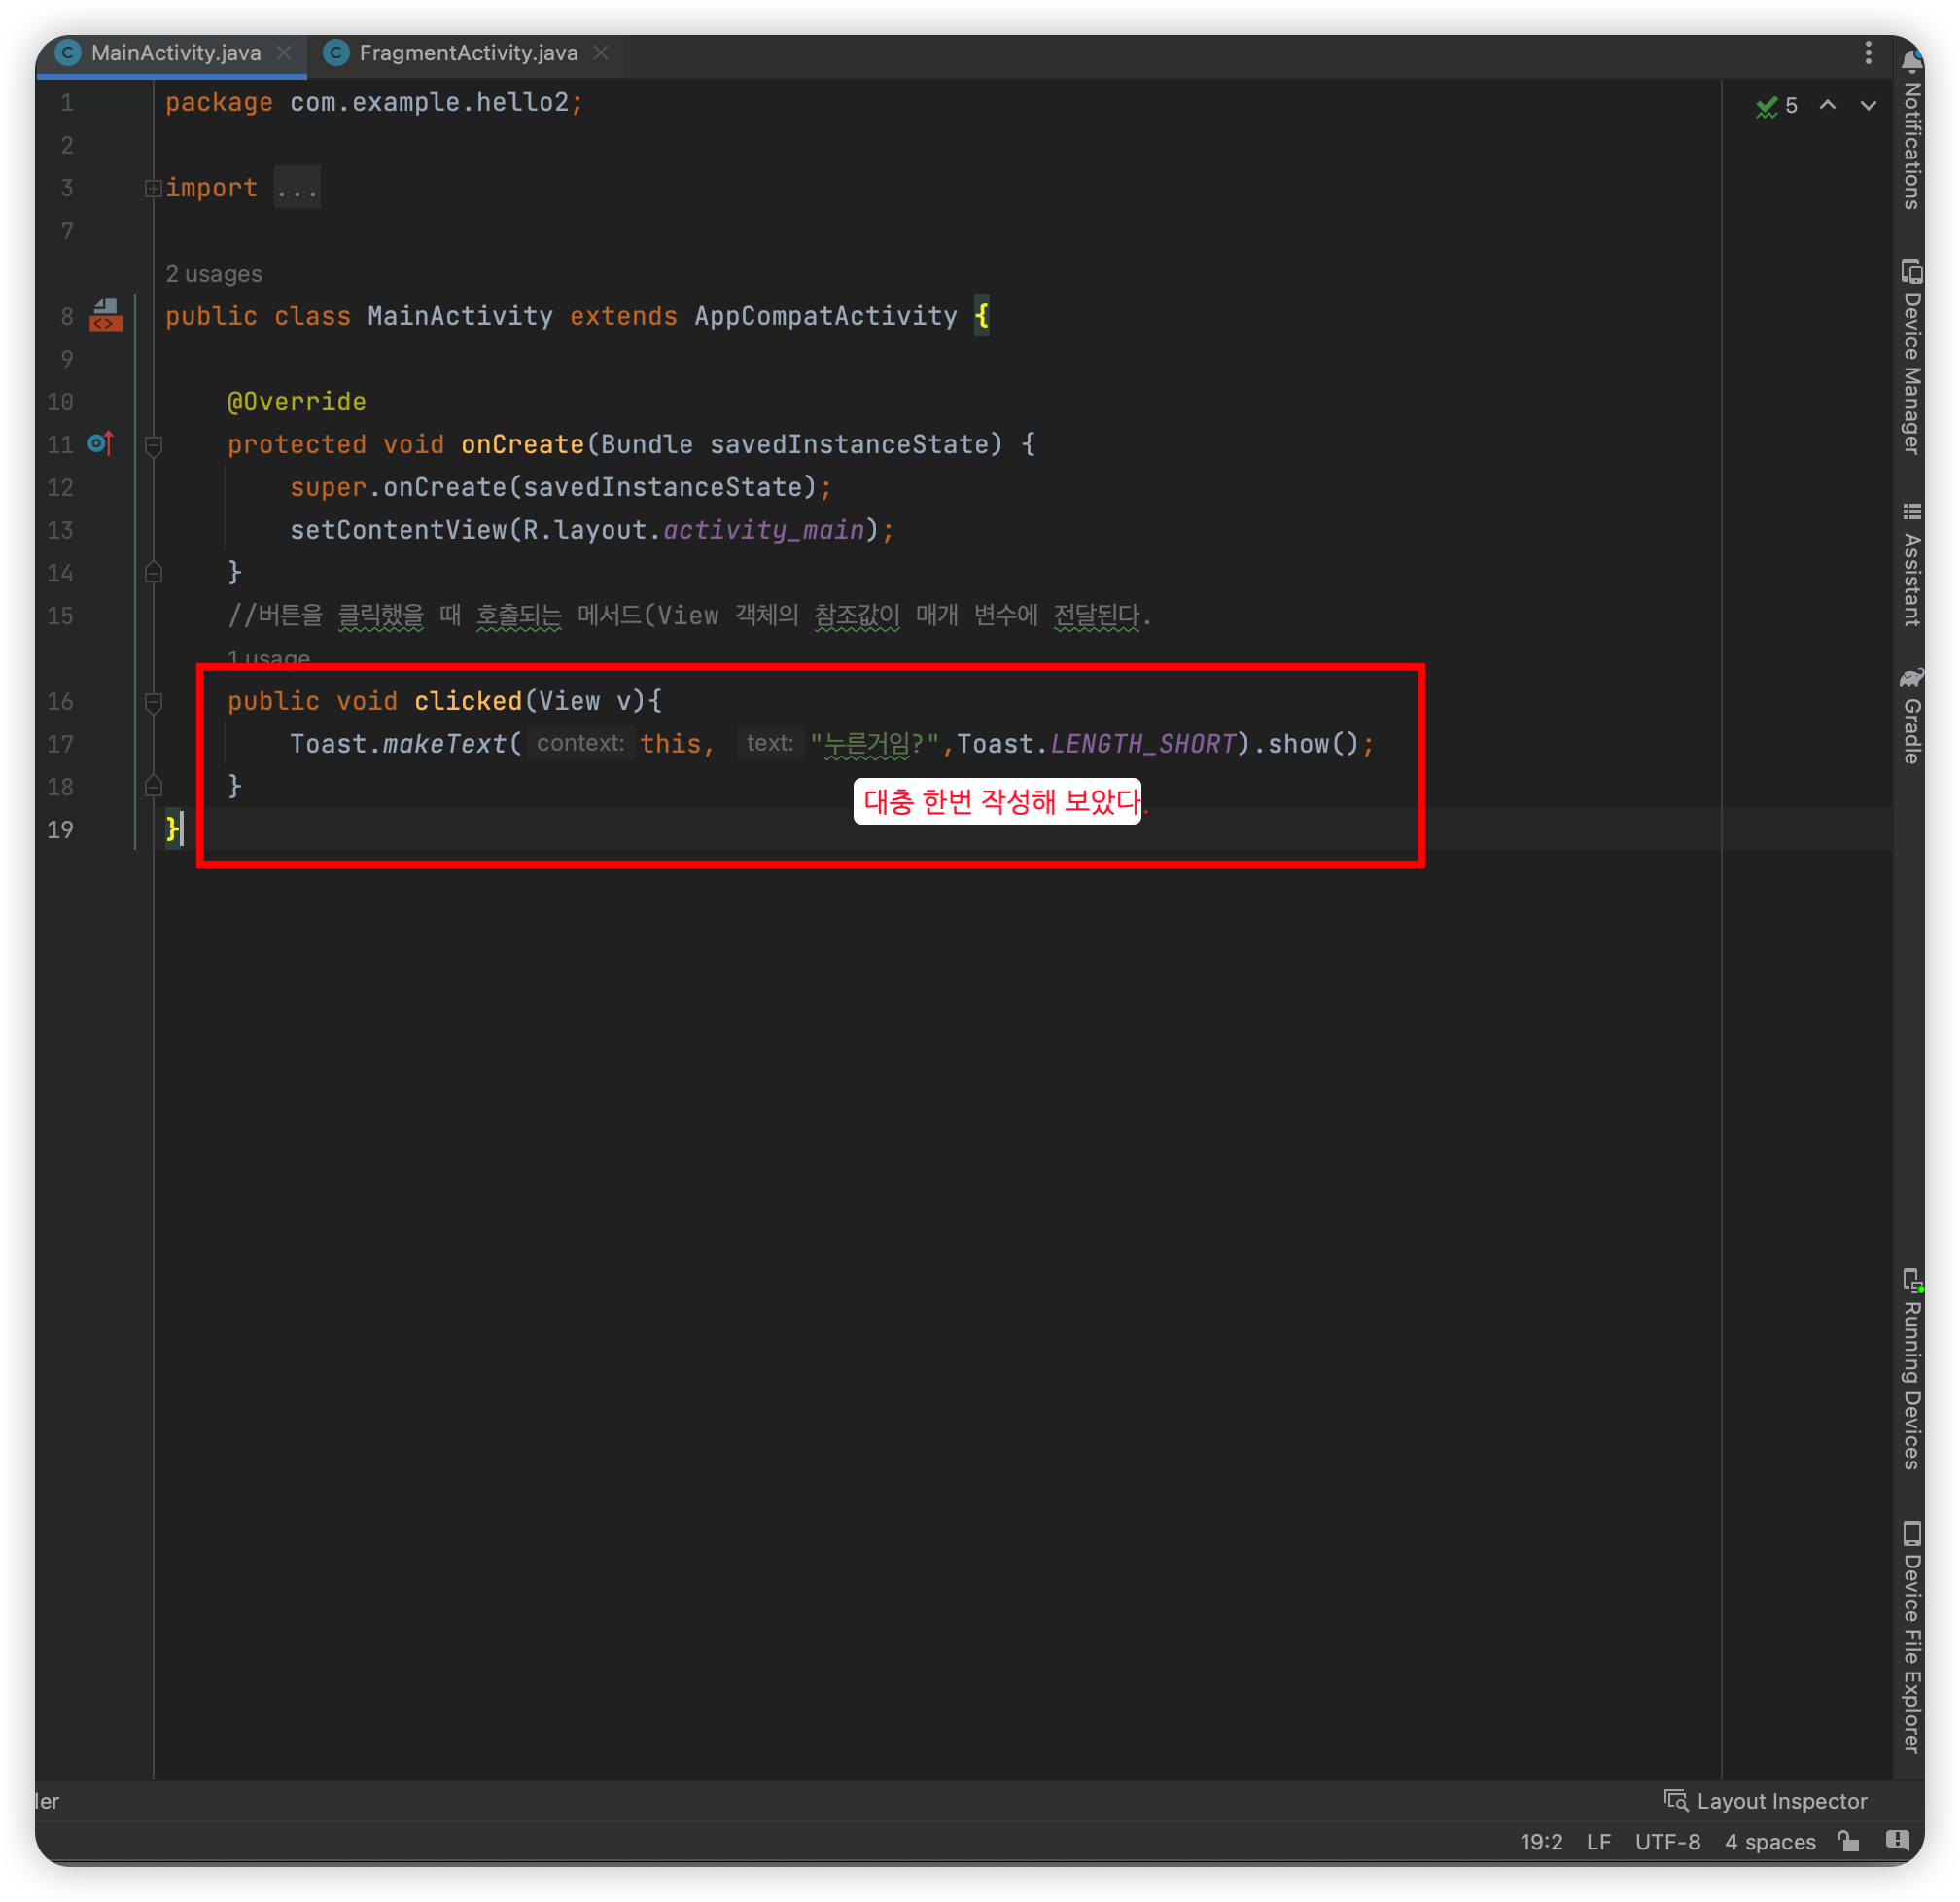
Task: Collapse the clicked method block
Action: click(x=153, y=702)
